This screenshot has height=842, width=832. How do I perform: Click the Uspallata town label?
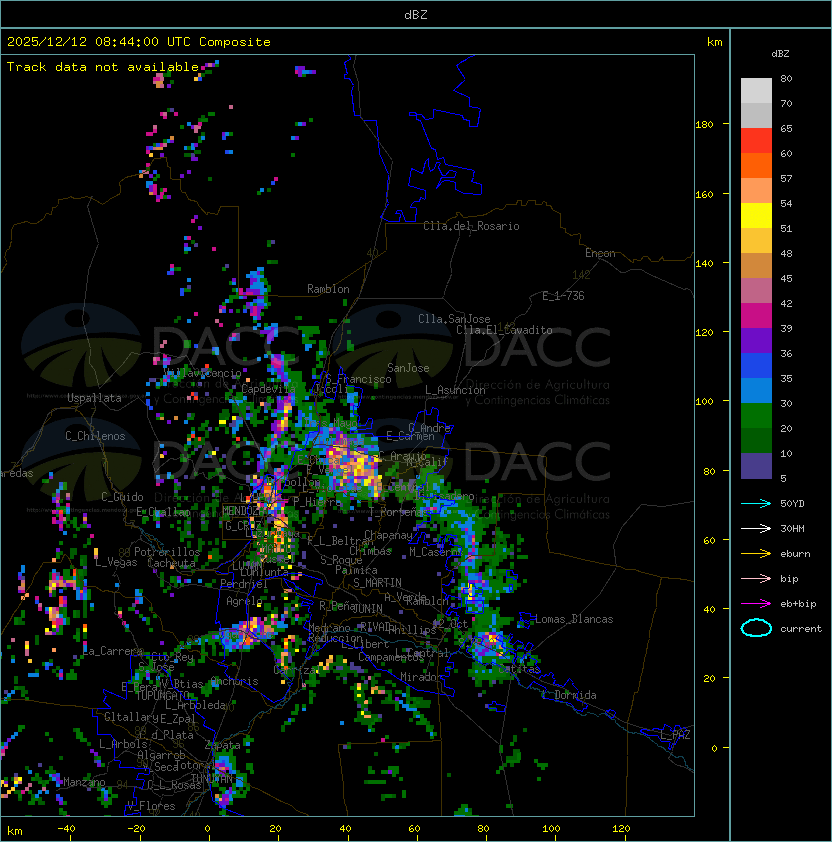click(x=94, y=398)
